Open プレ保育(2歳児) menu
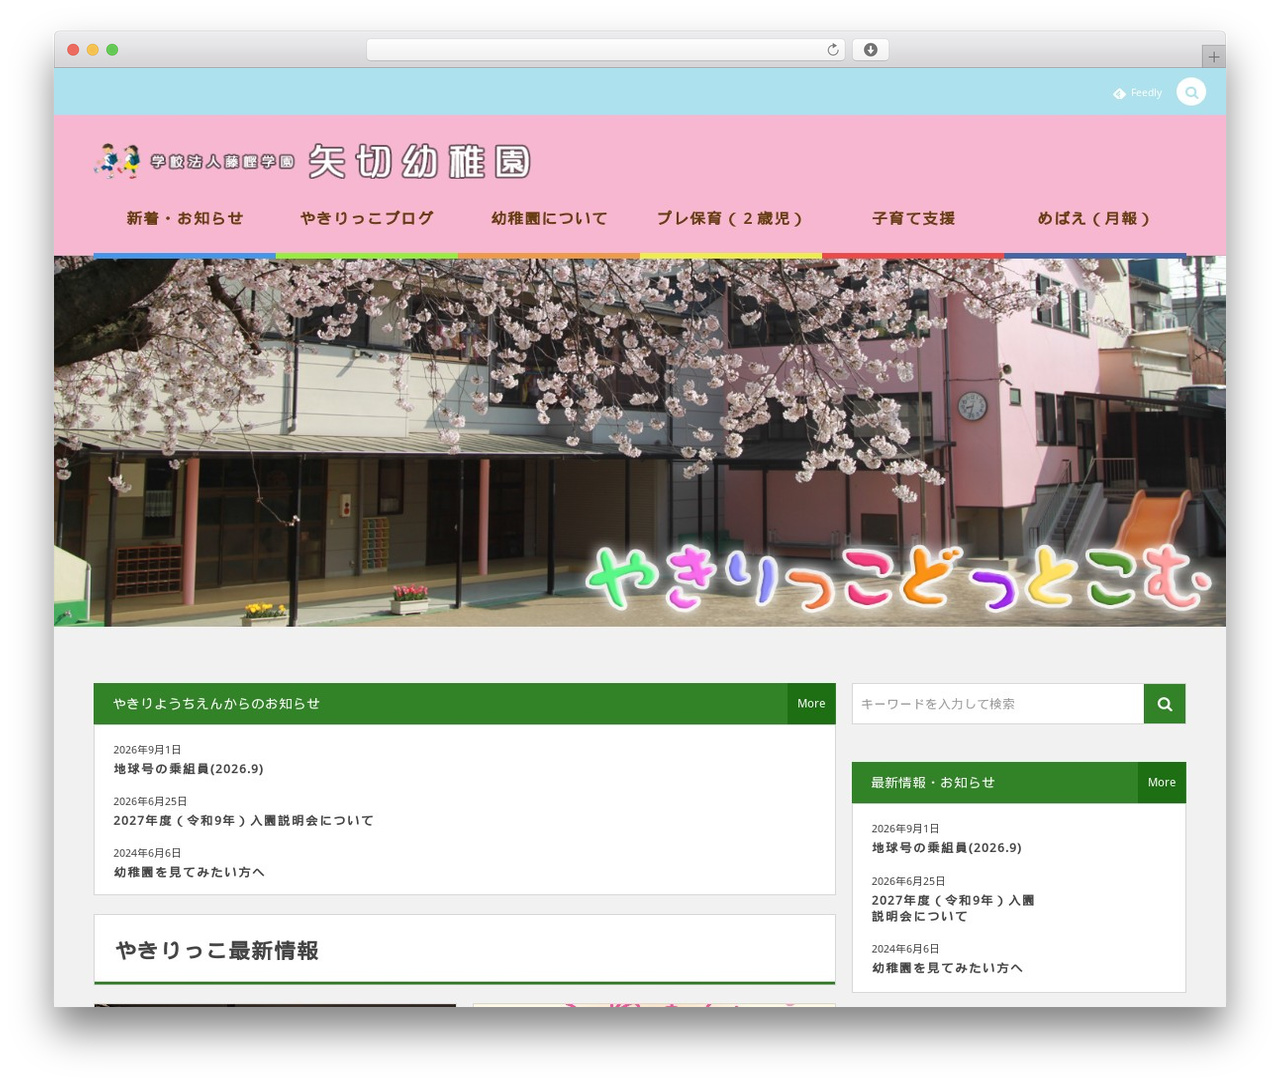This screenshot has width=1280, height=1084. tap(731, 218)
